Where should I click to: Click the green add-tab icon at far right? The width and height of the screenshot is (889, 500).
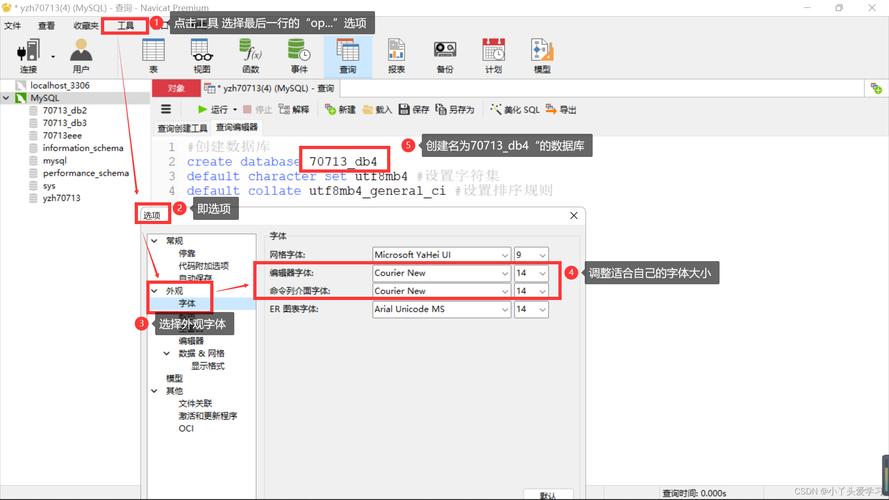coord(876,88)
